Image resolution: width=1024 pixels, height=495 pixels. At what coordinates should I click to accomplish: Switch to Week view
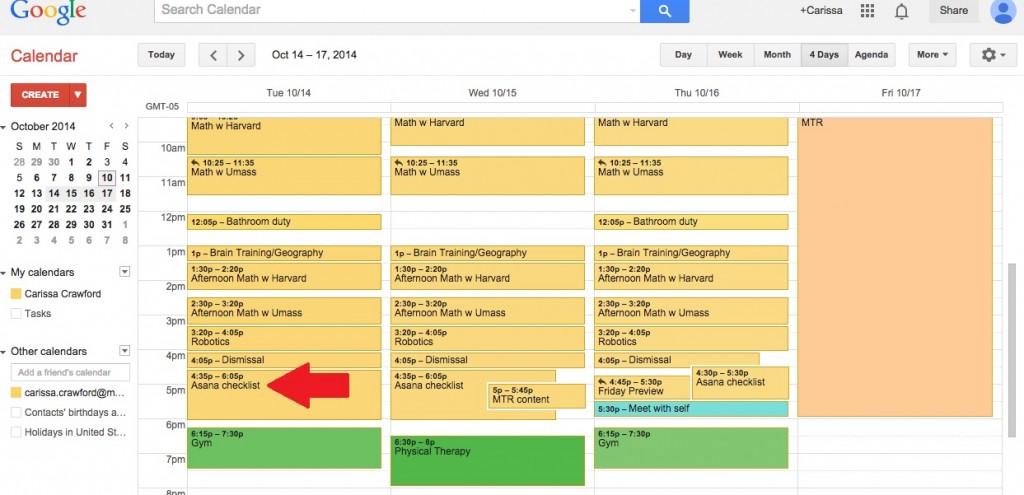point(730,55)
